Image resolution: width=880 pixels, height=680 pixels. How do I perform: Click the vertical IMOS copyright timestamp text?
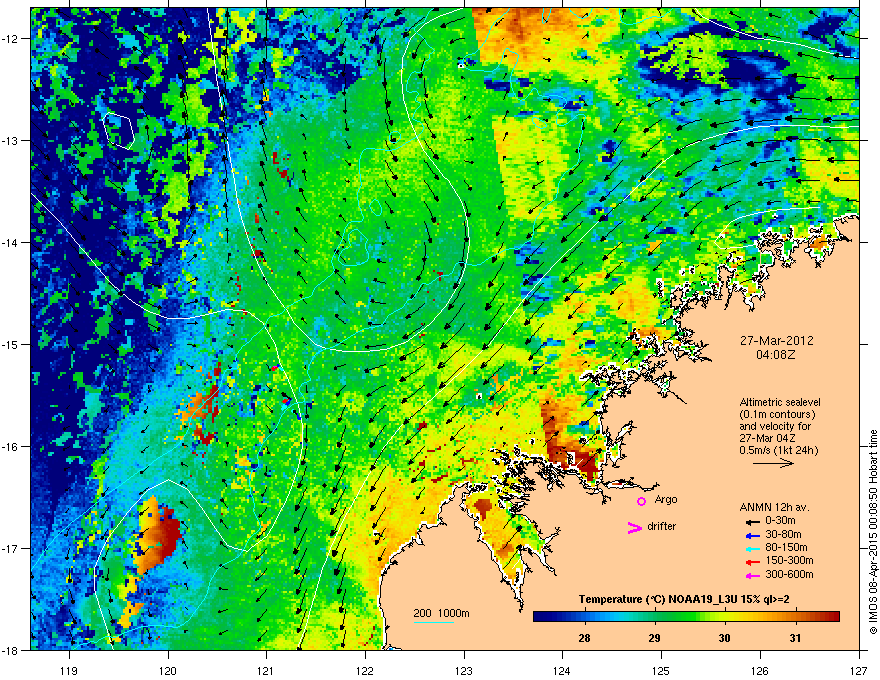[x=873, y=532]
